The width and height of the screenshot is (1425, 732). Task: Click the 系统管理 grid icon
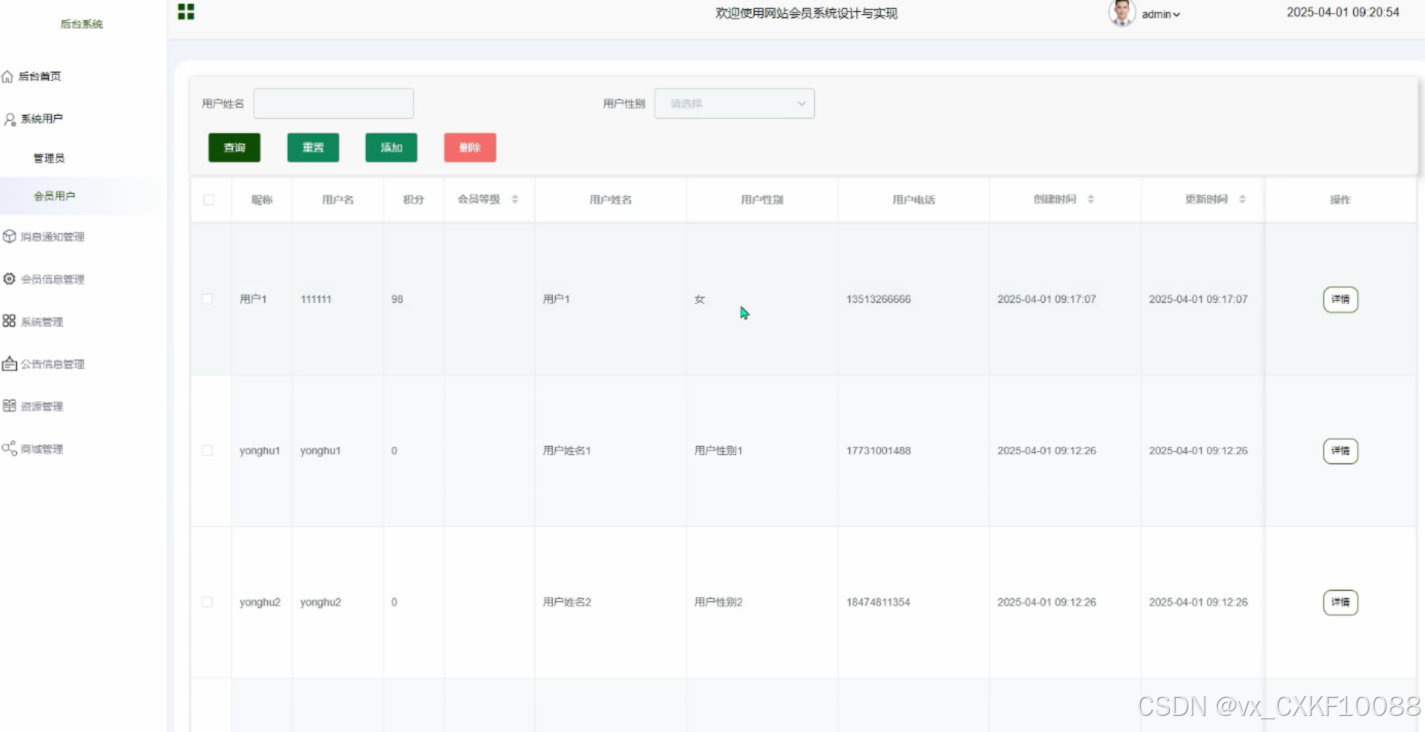9,321
